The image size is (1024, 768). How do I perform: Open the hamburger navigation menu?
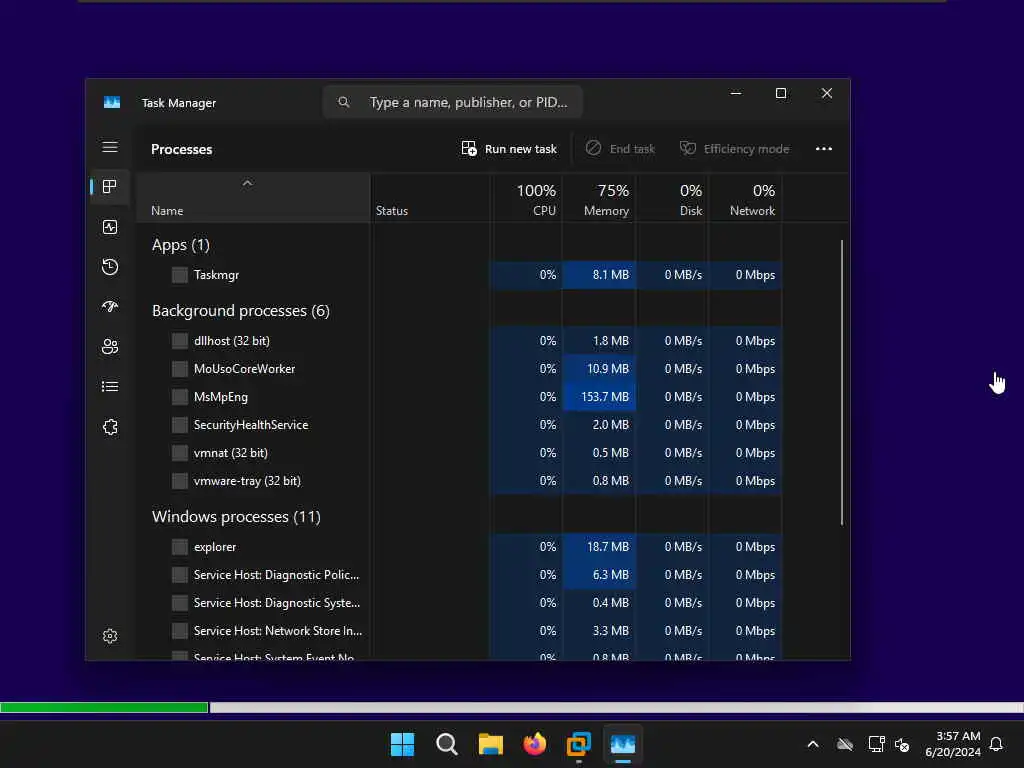pos(110,148)
